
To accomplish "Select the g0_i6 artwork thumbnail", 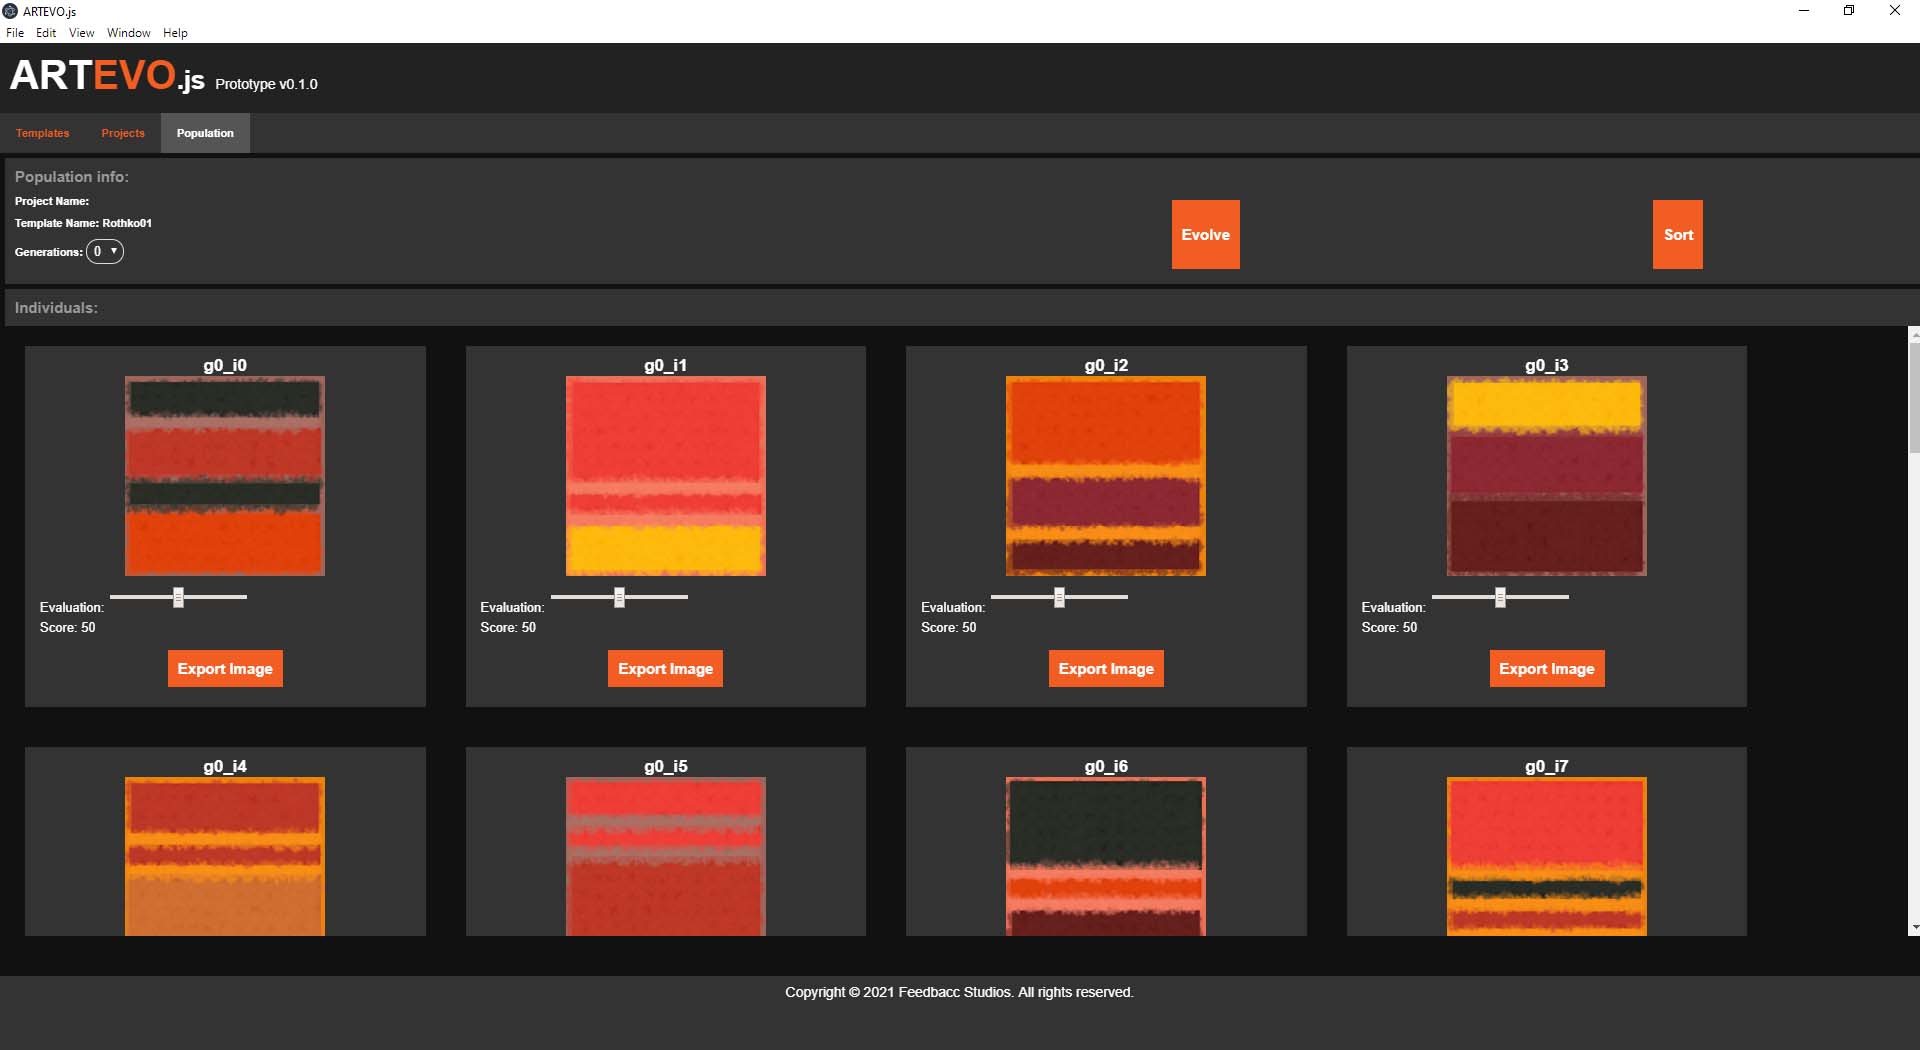I will 1106,857.
